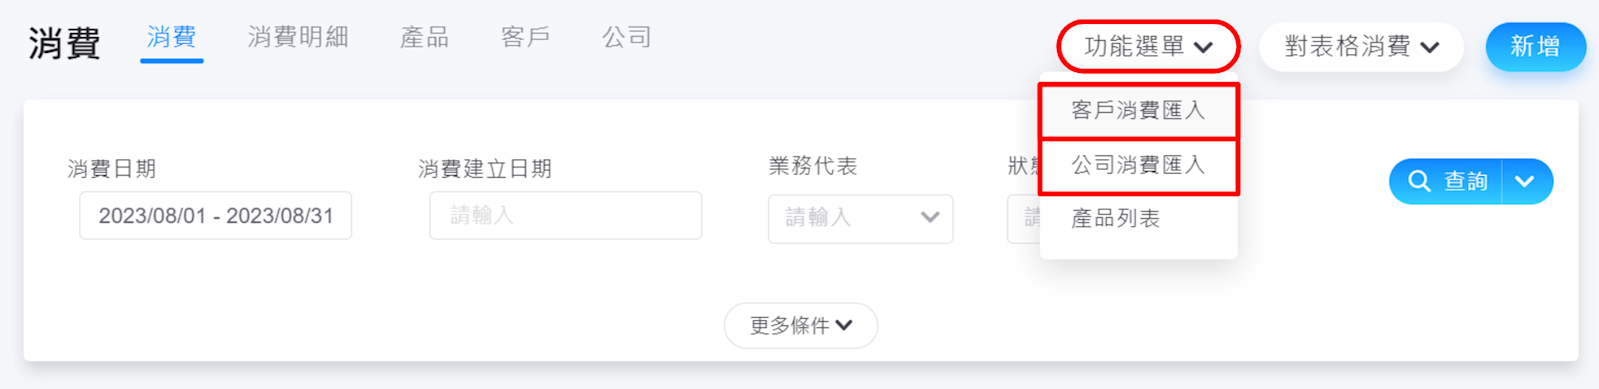Click the magnifier icon in 查詢 button

tap(1419, 181)
